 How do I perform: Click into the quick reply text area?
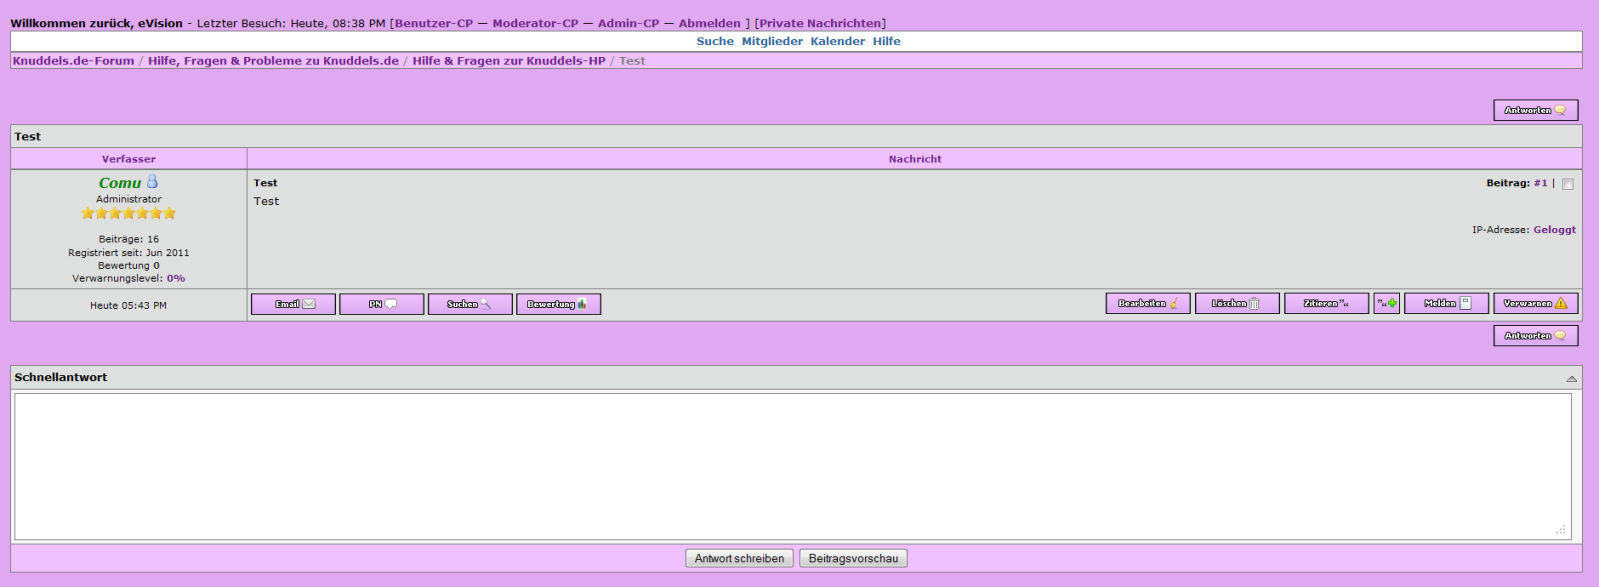[x=792, y=465]
